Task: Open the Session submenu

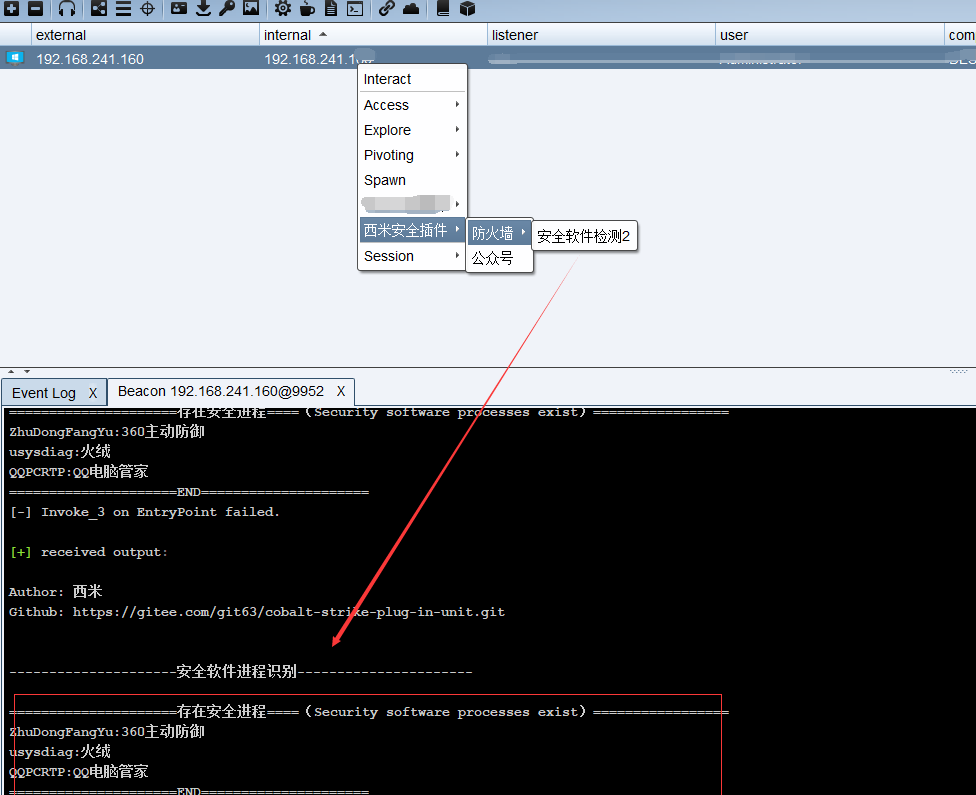Action: [x=412, y=256]
